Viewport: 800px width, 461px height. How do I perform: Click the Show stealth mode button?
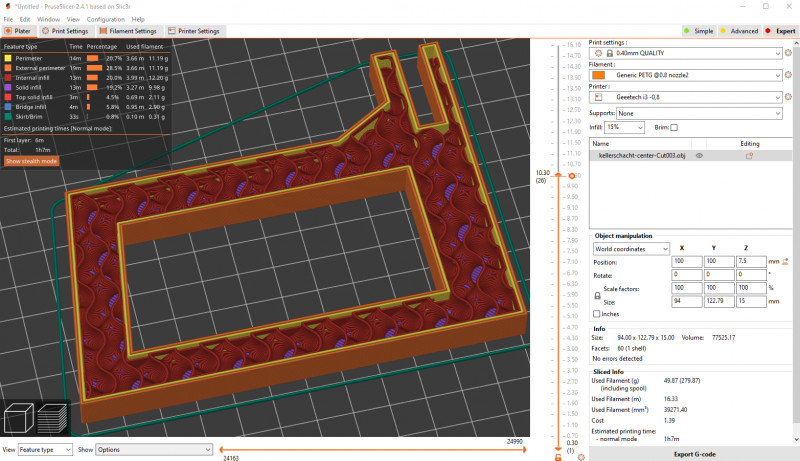(x=31, y=160)
